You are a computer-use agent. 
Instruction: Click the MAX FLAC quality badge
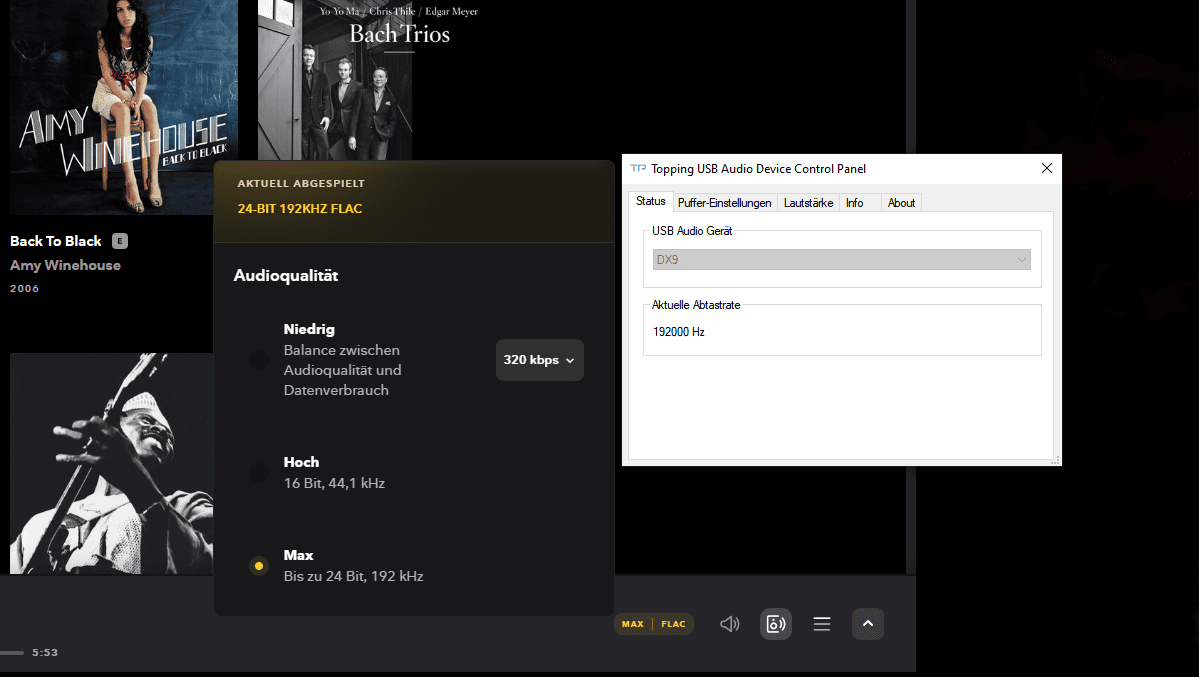click(654, 624)
